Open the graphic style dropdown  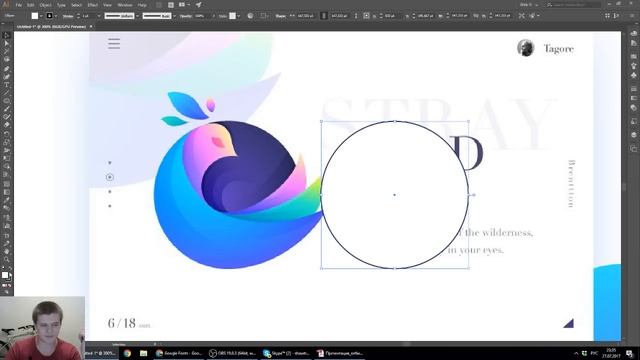click(238, 16)
